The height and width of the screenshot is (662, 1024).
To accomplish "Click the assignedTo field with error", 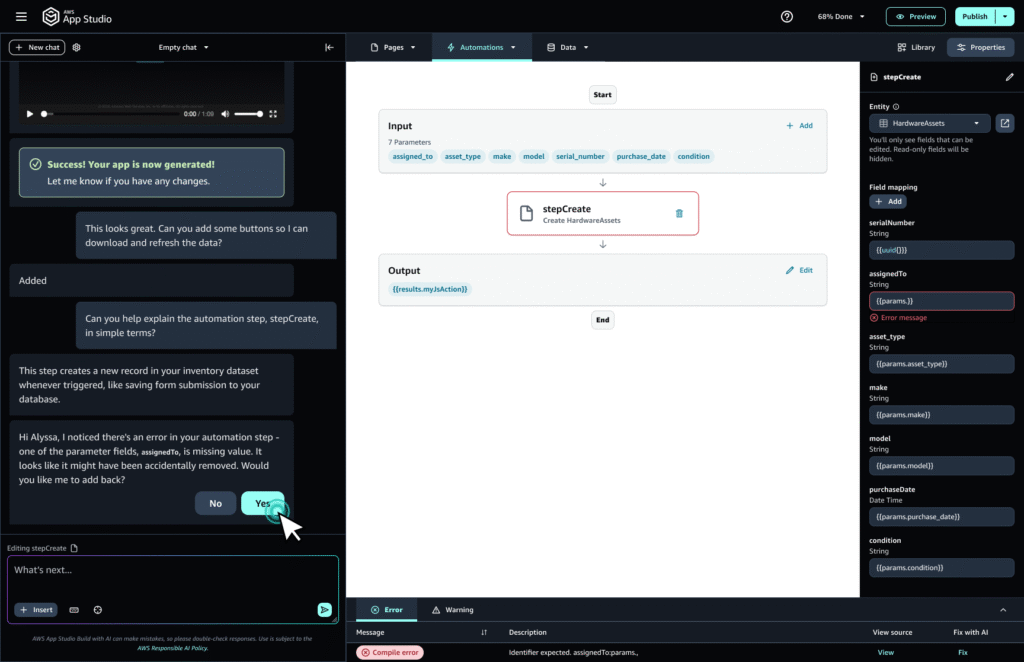I will [x=941, y=301].
